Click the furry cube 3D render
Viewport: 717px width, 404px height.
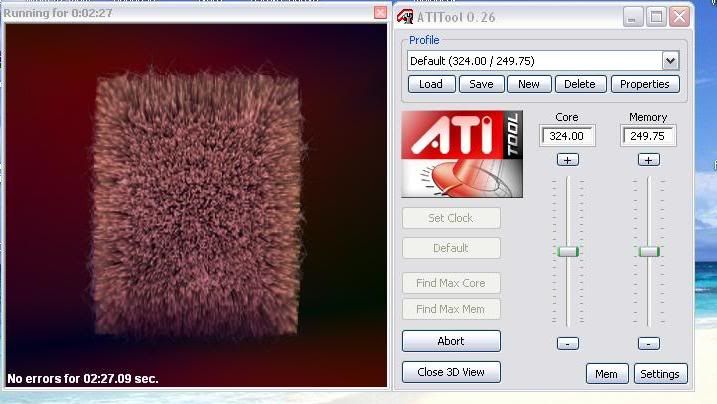[198, 203]
